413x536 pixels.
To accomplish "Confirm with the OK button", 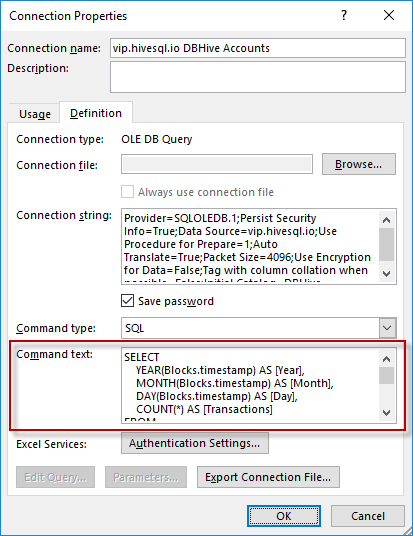I will pos(284,516).
